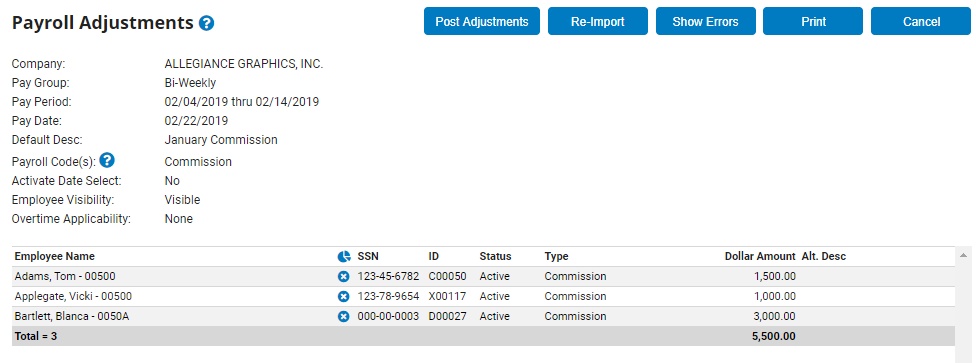976x363 pixels.
Task: Click the Re-Import button
Action: 598,21
